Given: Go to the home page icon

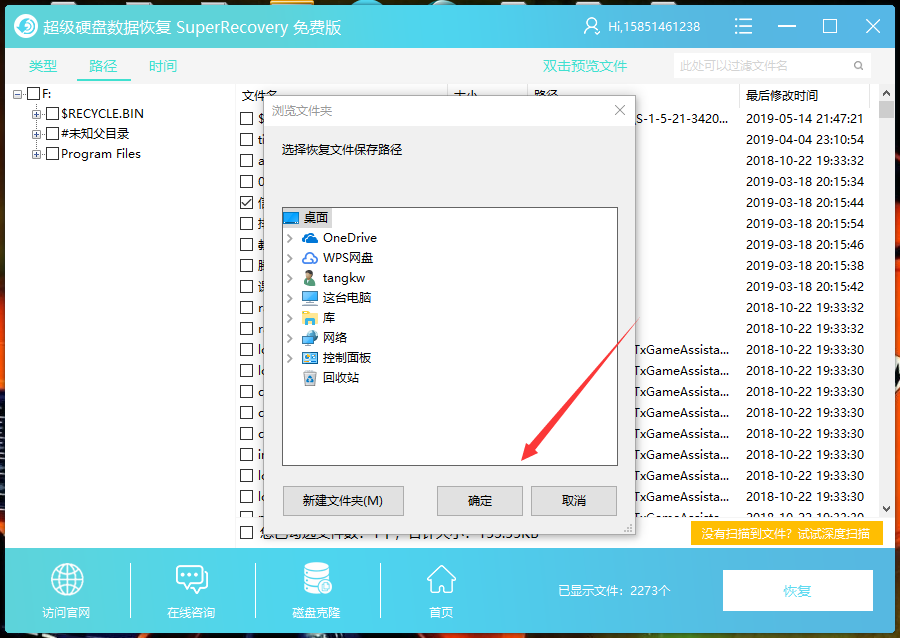Looking at the screenshot, I should [441, 579].
